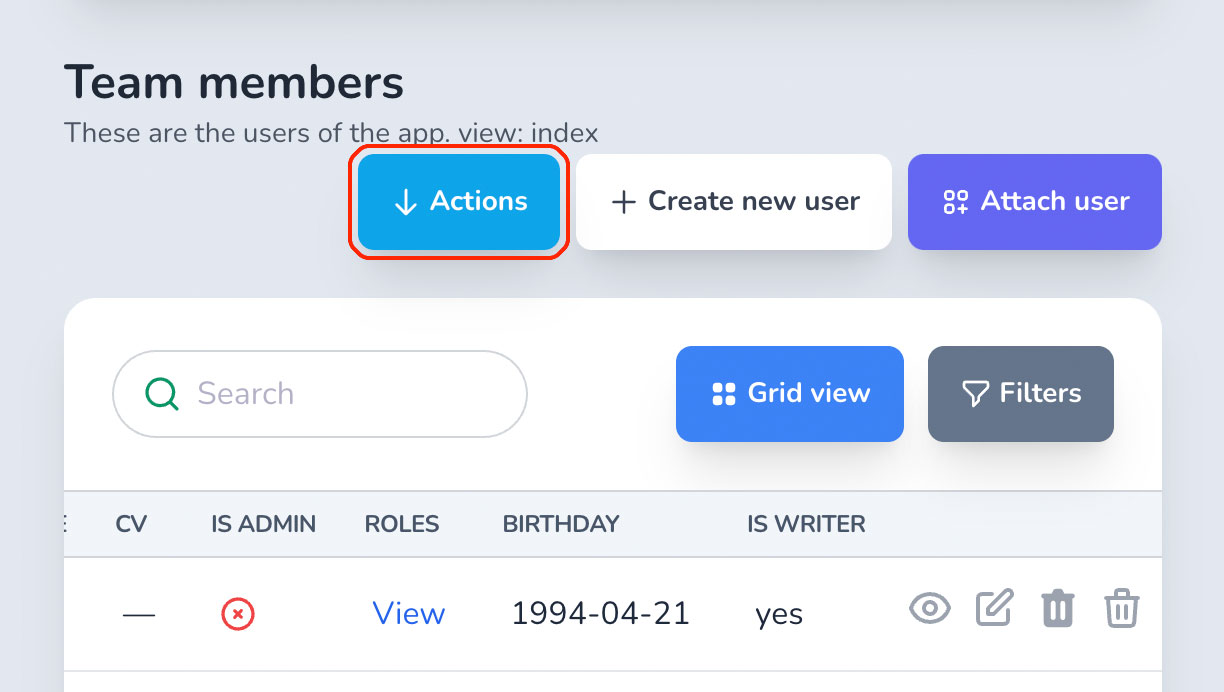The width and height of the screenshot is (1224, 692).
Task: Switch to Grid view
Action: pos(790,394)
